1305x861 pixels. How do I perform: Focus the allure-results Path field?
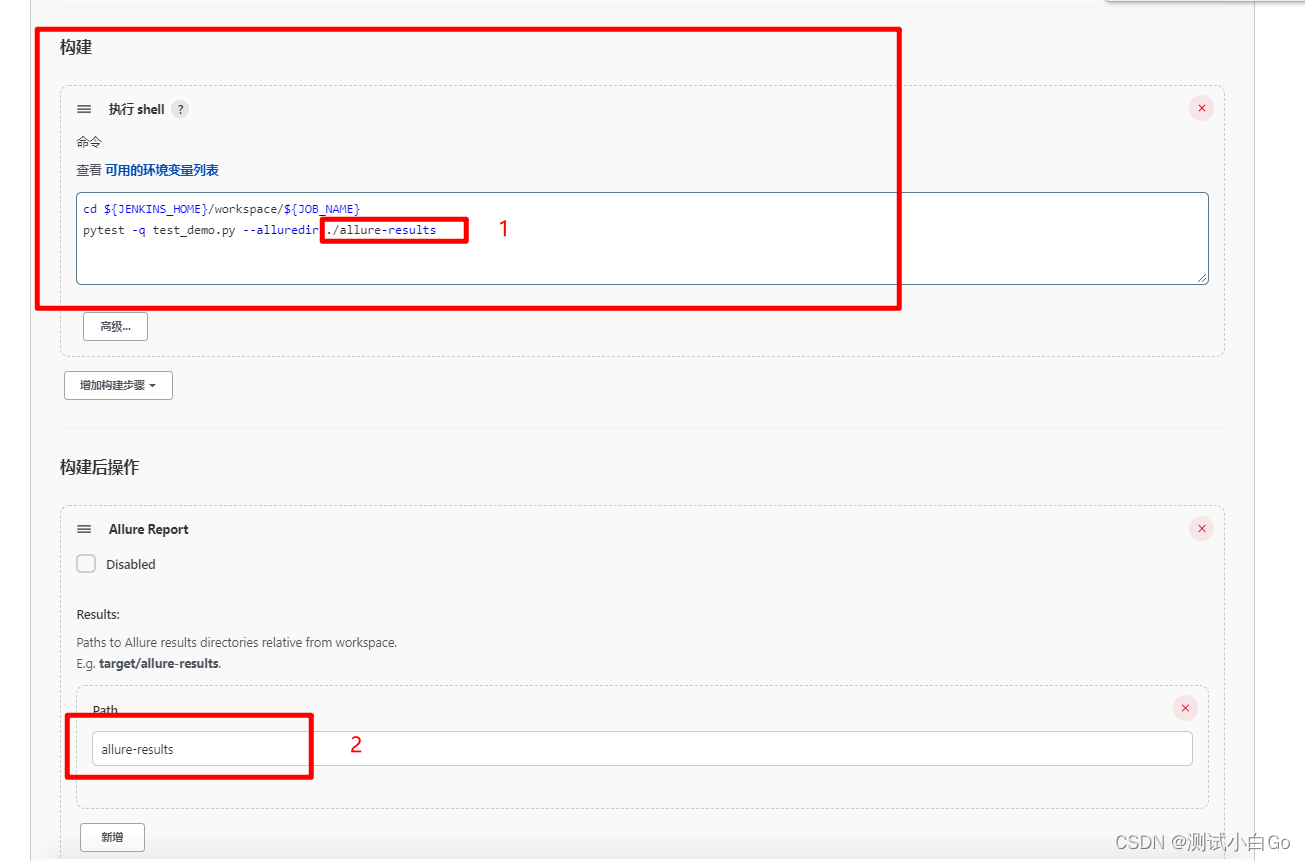coord(642,748)
